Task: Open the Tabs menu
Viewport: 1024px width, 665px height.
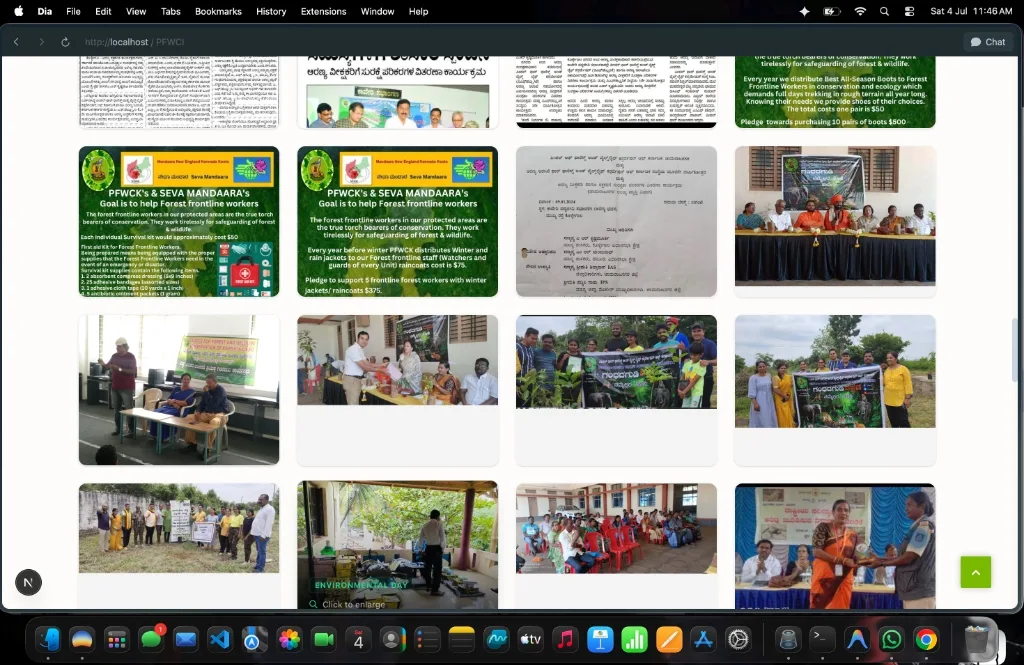Action: click(170, 11)
